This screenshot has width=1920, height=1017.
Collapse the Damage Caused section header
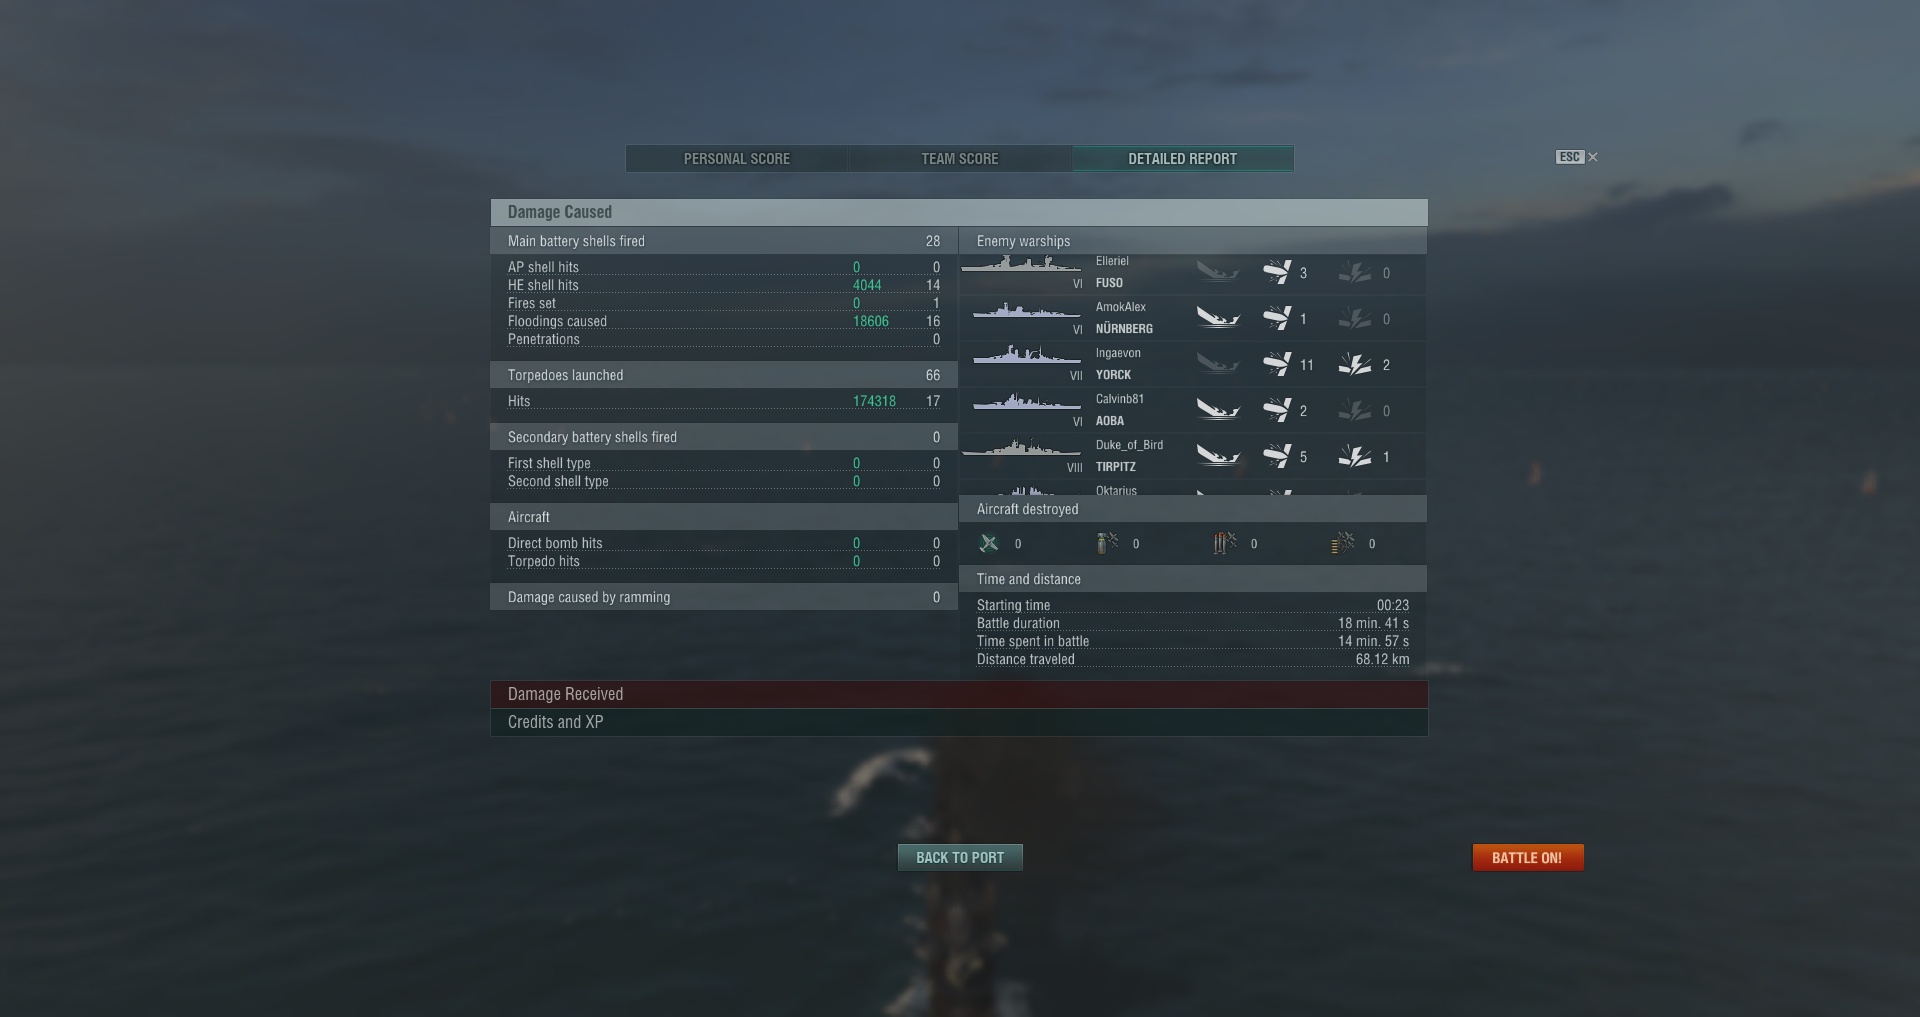(959, 212)
